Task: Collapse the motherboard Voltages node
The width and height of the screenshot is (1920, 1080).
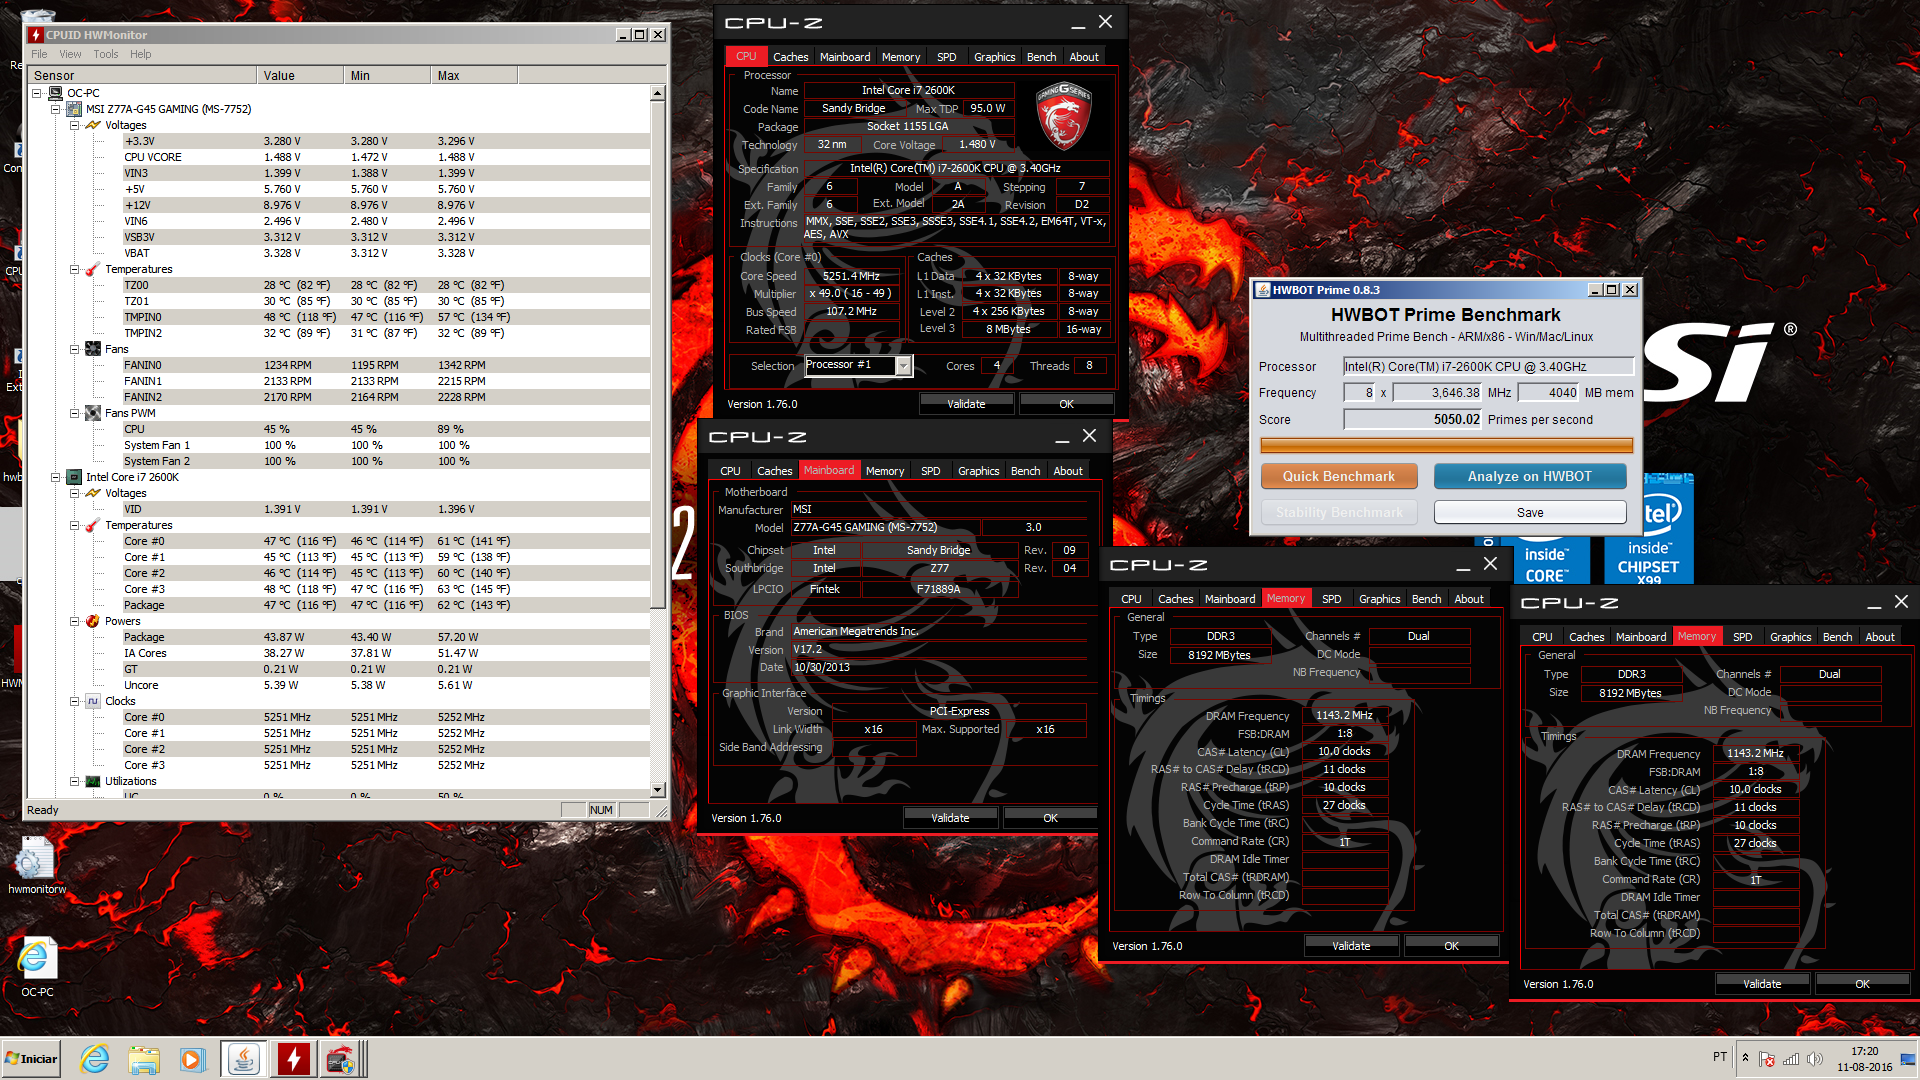Action: (74, 125)
